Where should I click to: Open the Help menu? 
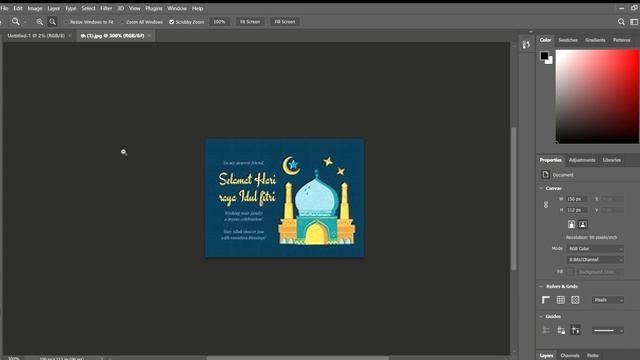[197, 8]
